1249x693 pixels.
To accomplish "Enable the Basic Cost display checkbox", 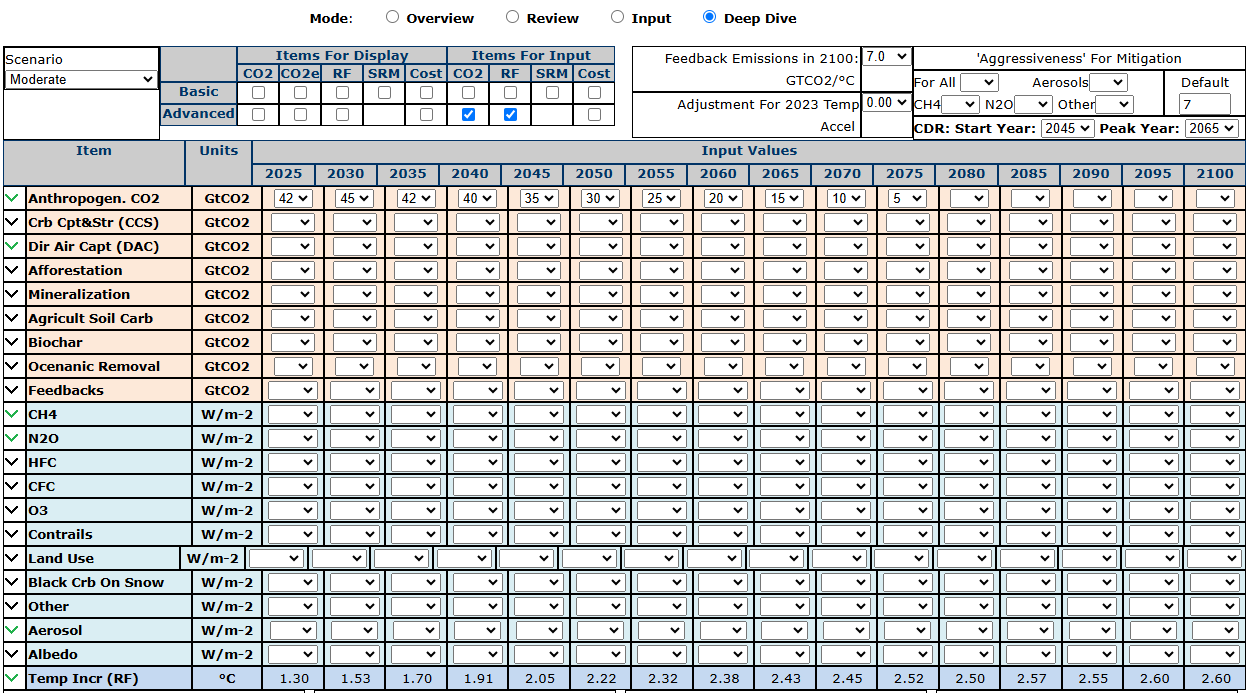I will pyautogui.click(x=426, y=92).
